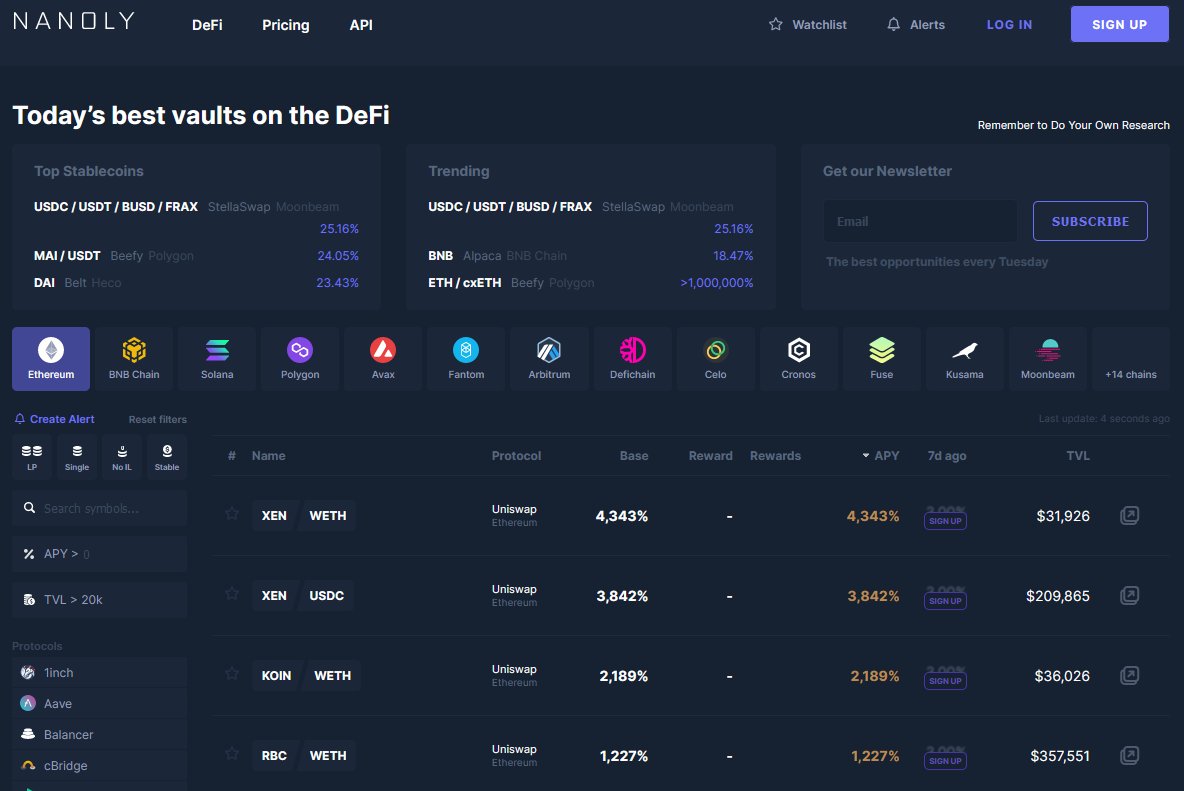Viewport: 1184px width, 791px height.
Task: Select the Polygon chain filter
Action: tap(300, 359)
